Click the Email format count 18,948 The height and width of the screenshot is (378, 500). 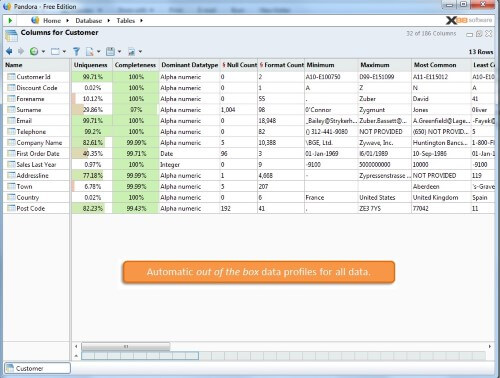pos(267,121)
